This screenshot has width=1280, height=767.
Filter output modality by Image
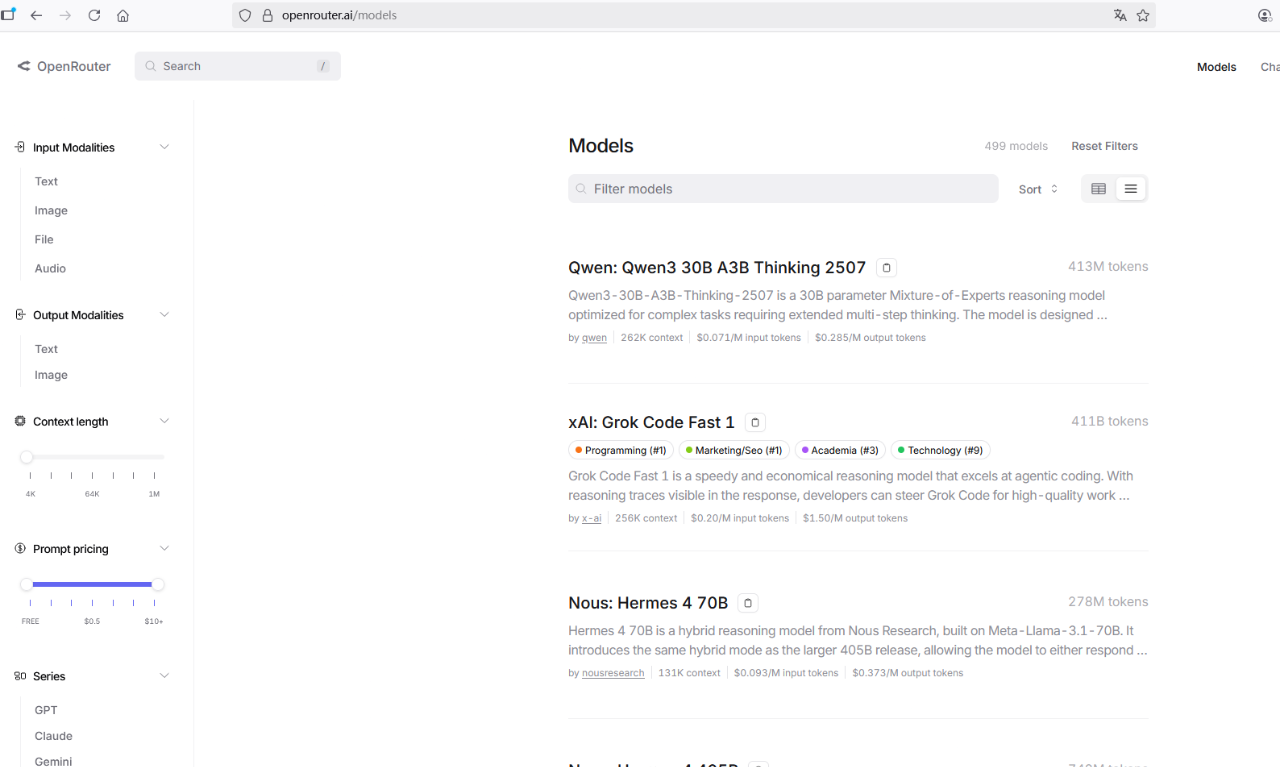pos(51,375)
